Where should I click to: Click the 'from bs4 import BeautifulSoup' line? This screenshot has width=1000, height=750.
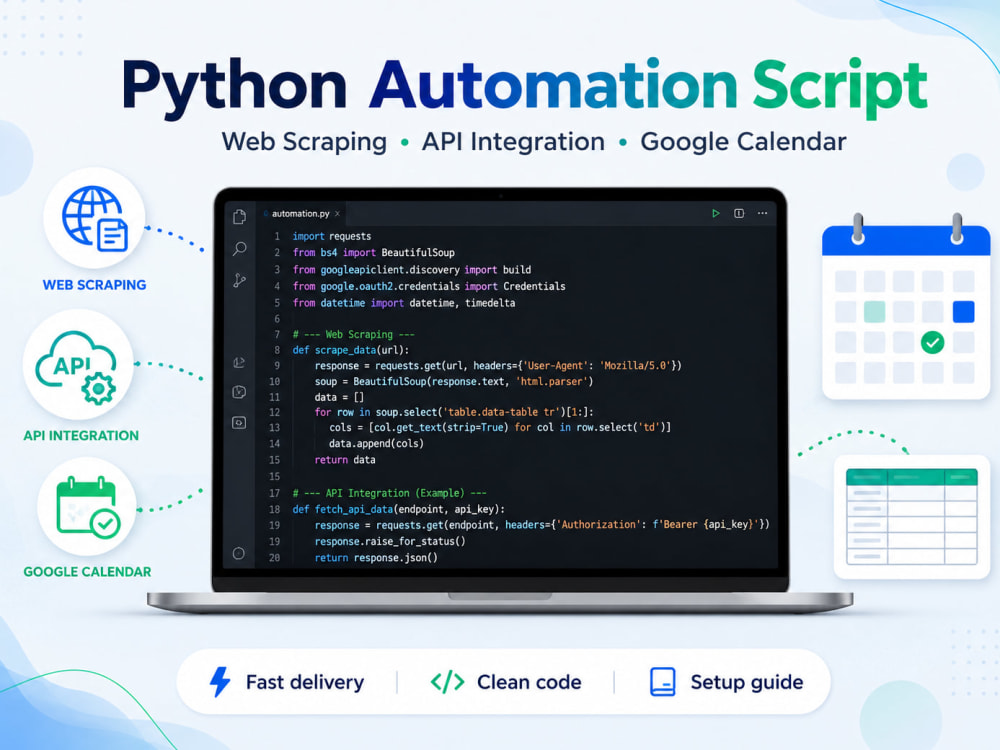[374, 253]
